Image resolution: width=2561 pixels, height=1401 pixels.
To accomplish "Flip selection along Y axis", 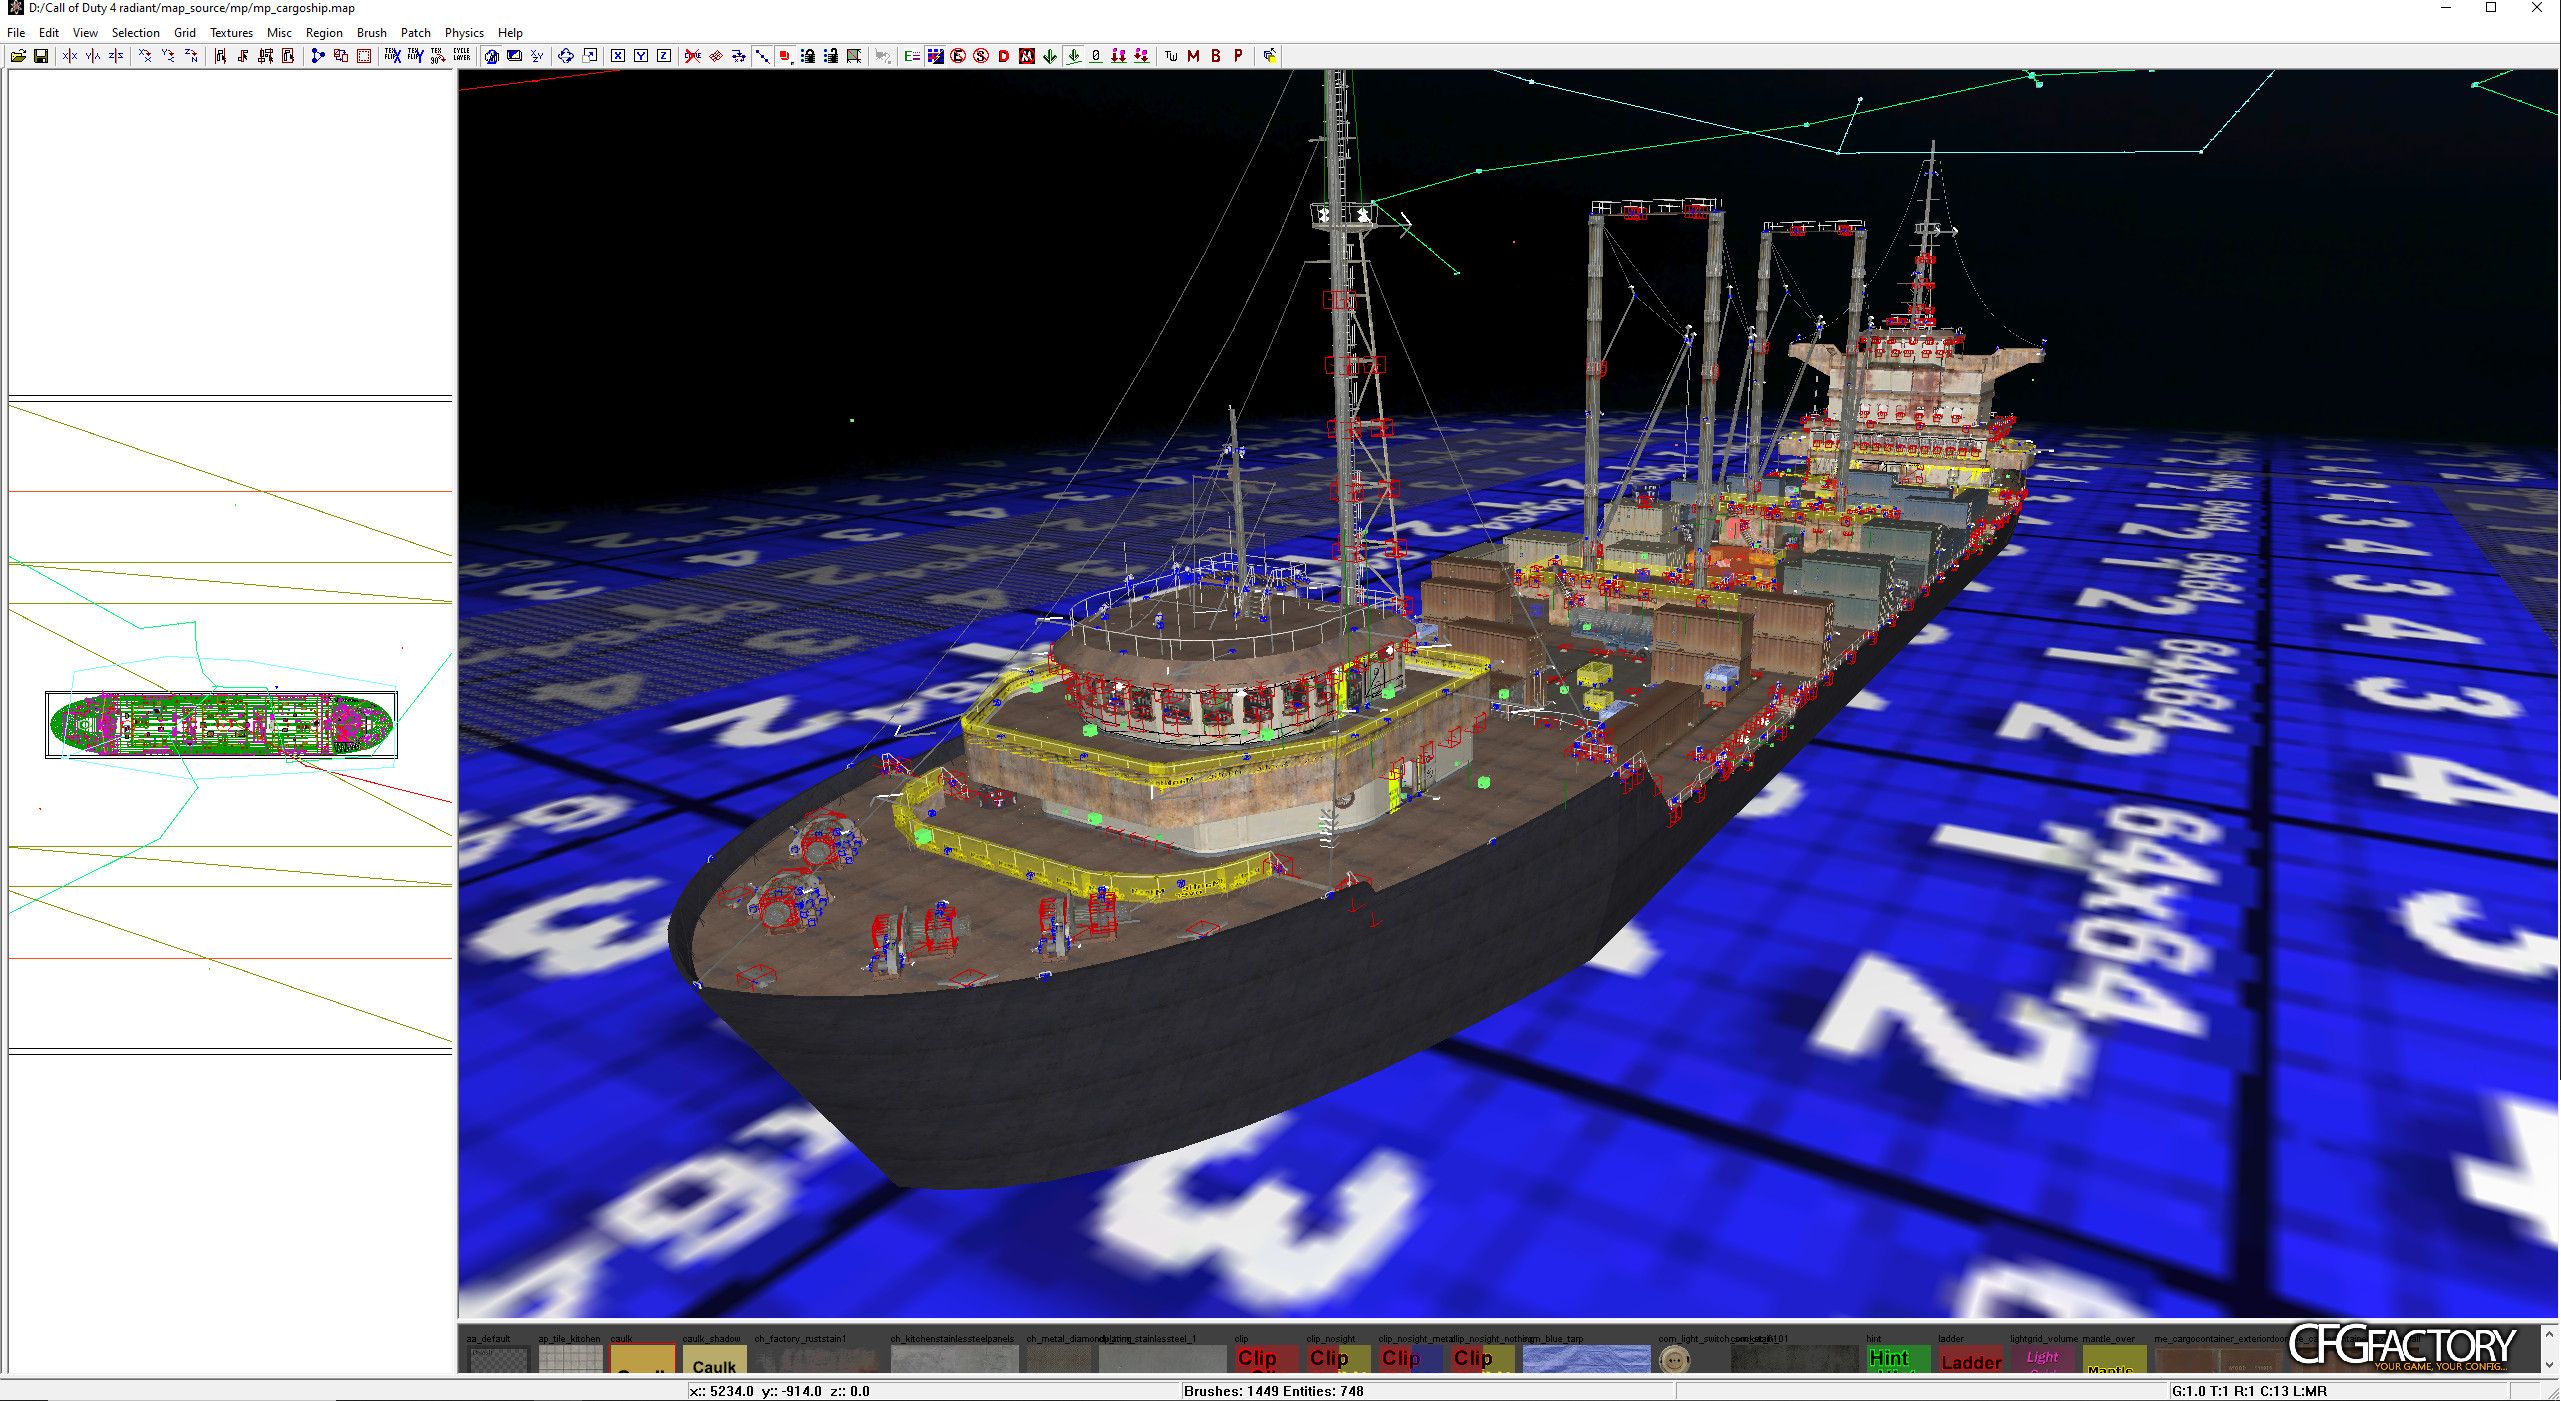I will pyautogui.click(x=93, y=56).
